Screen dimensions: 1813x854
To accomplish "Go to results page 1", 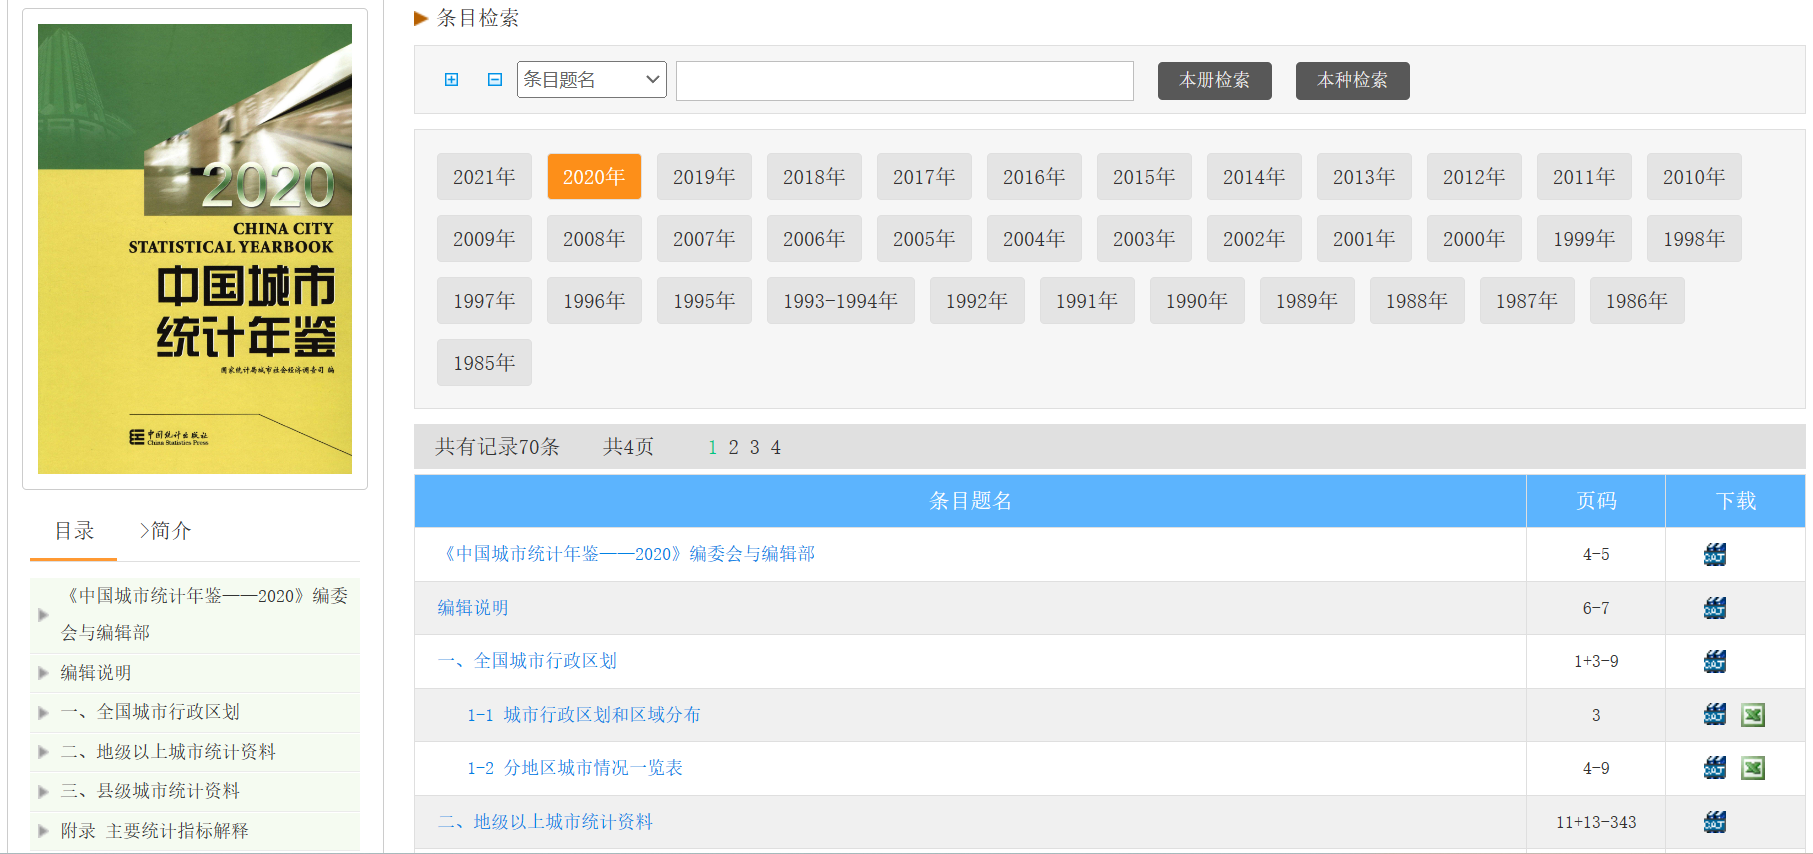I will tap(712, 447).
